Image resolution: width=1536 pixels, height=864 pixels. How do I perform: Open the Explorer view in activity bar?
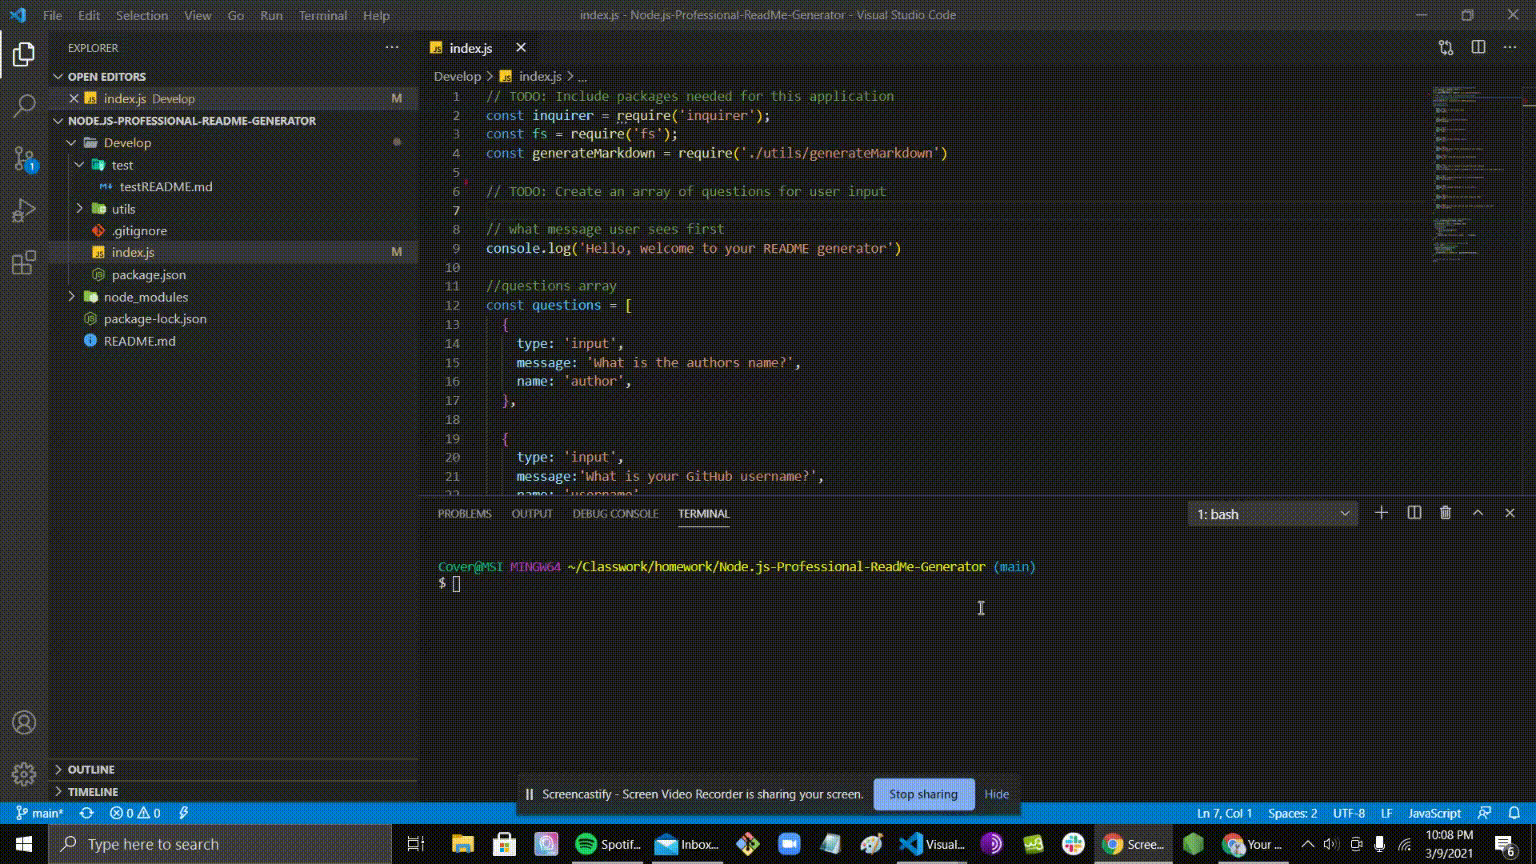[24, 55]
